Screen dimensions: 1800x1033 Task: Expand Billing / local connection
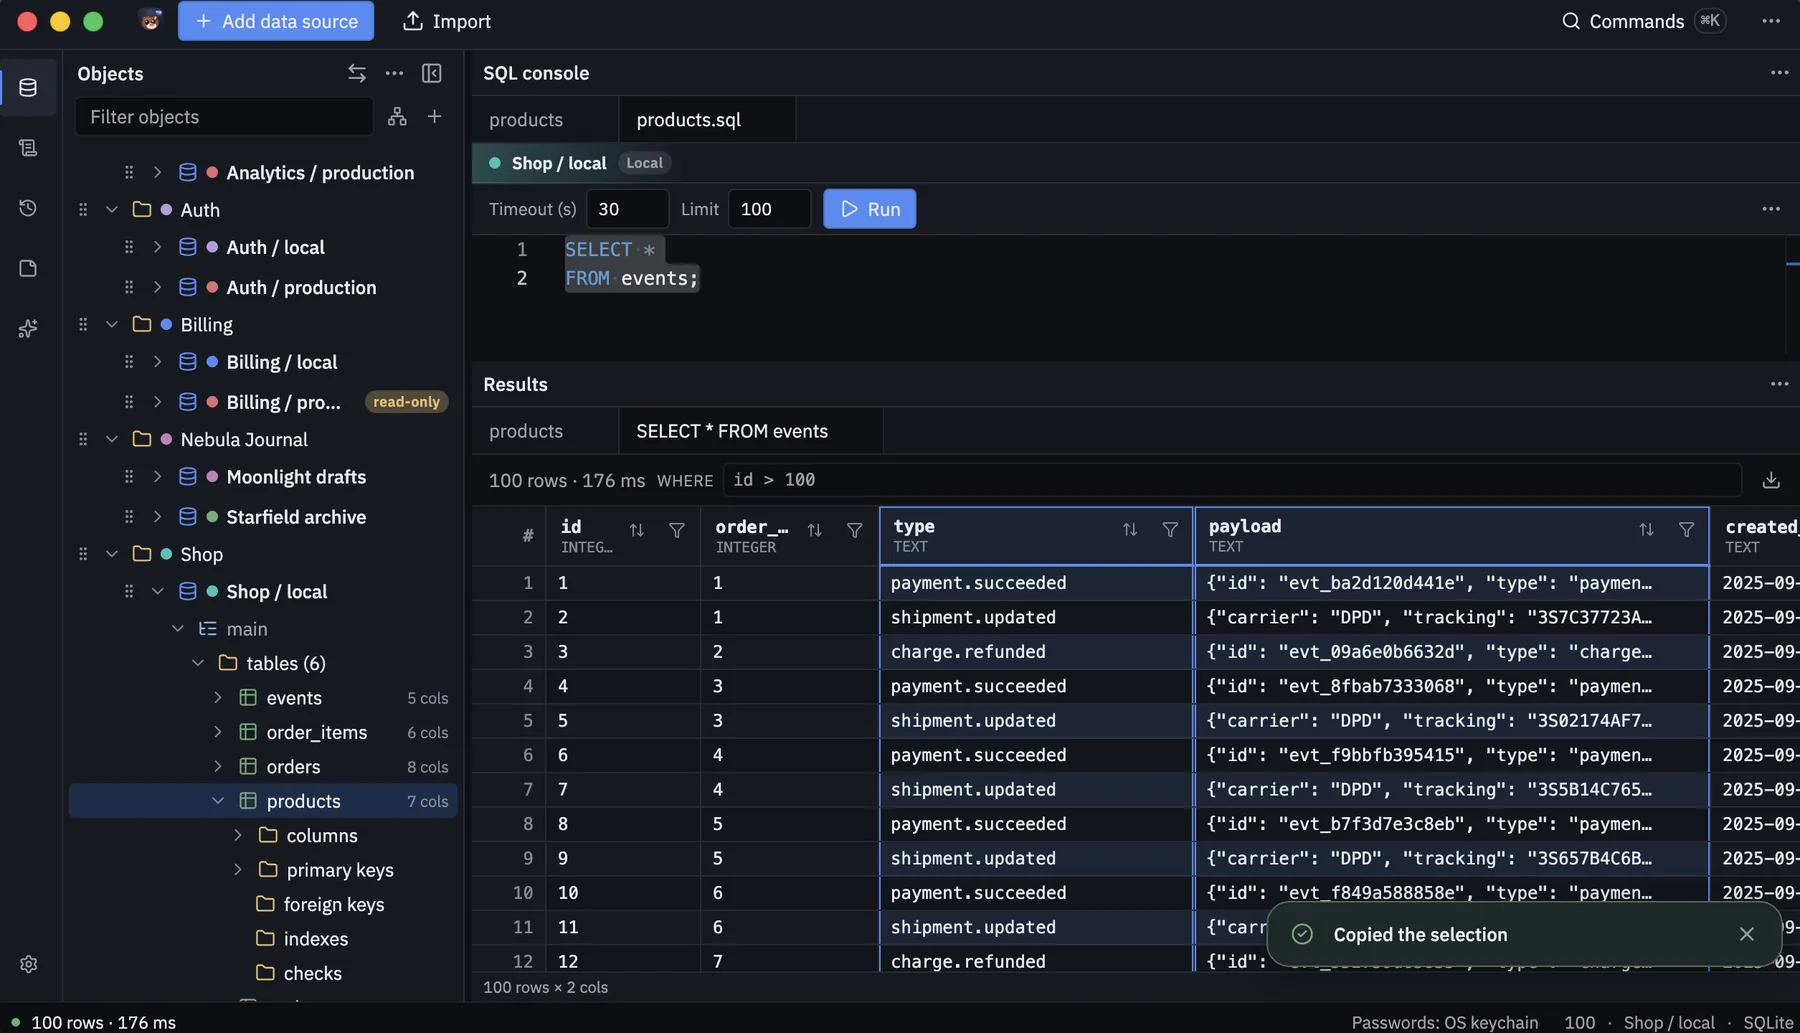click(157, 362)
